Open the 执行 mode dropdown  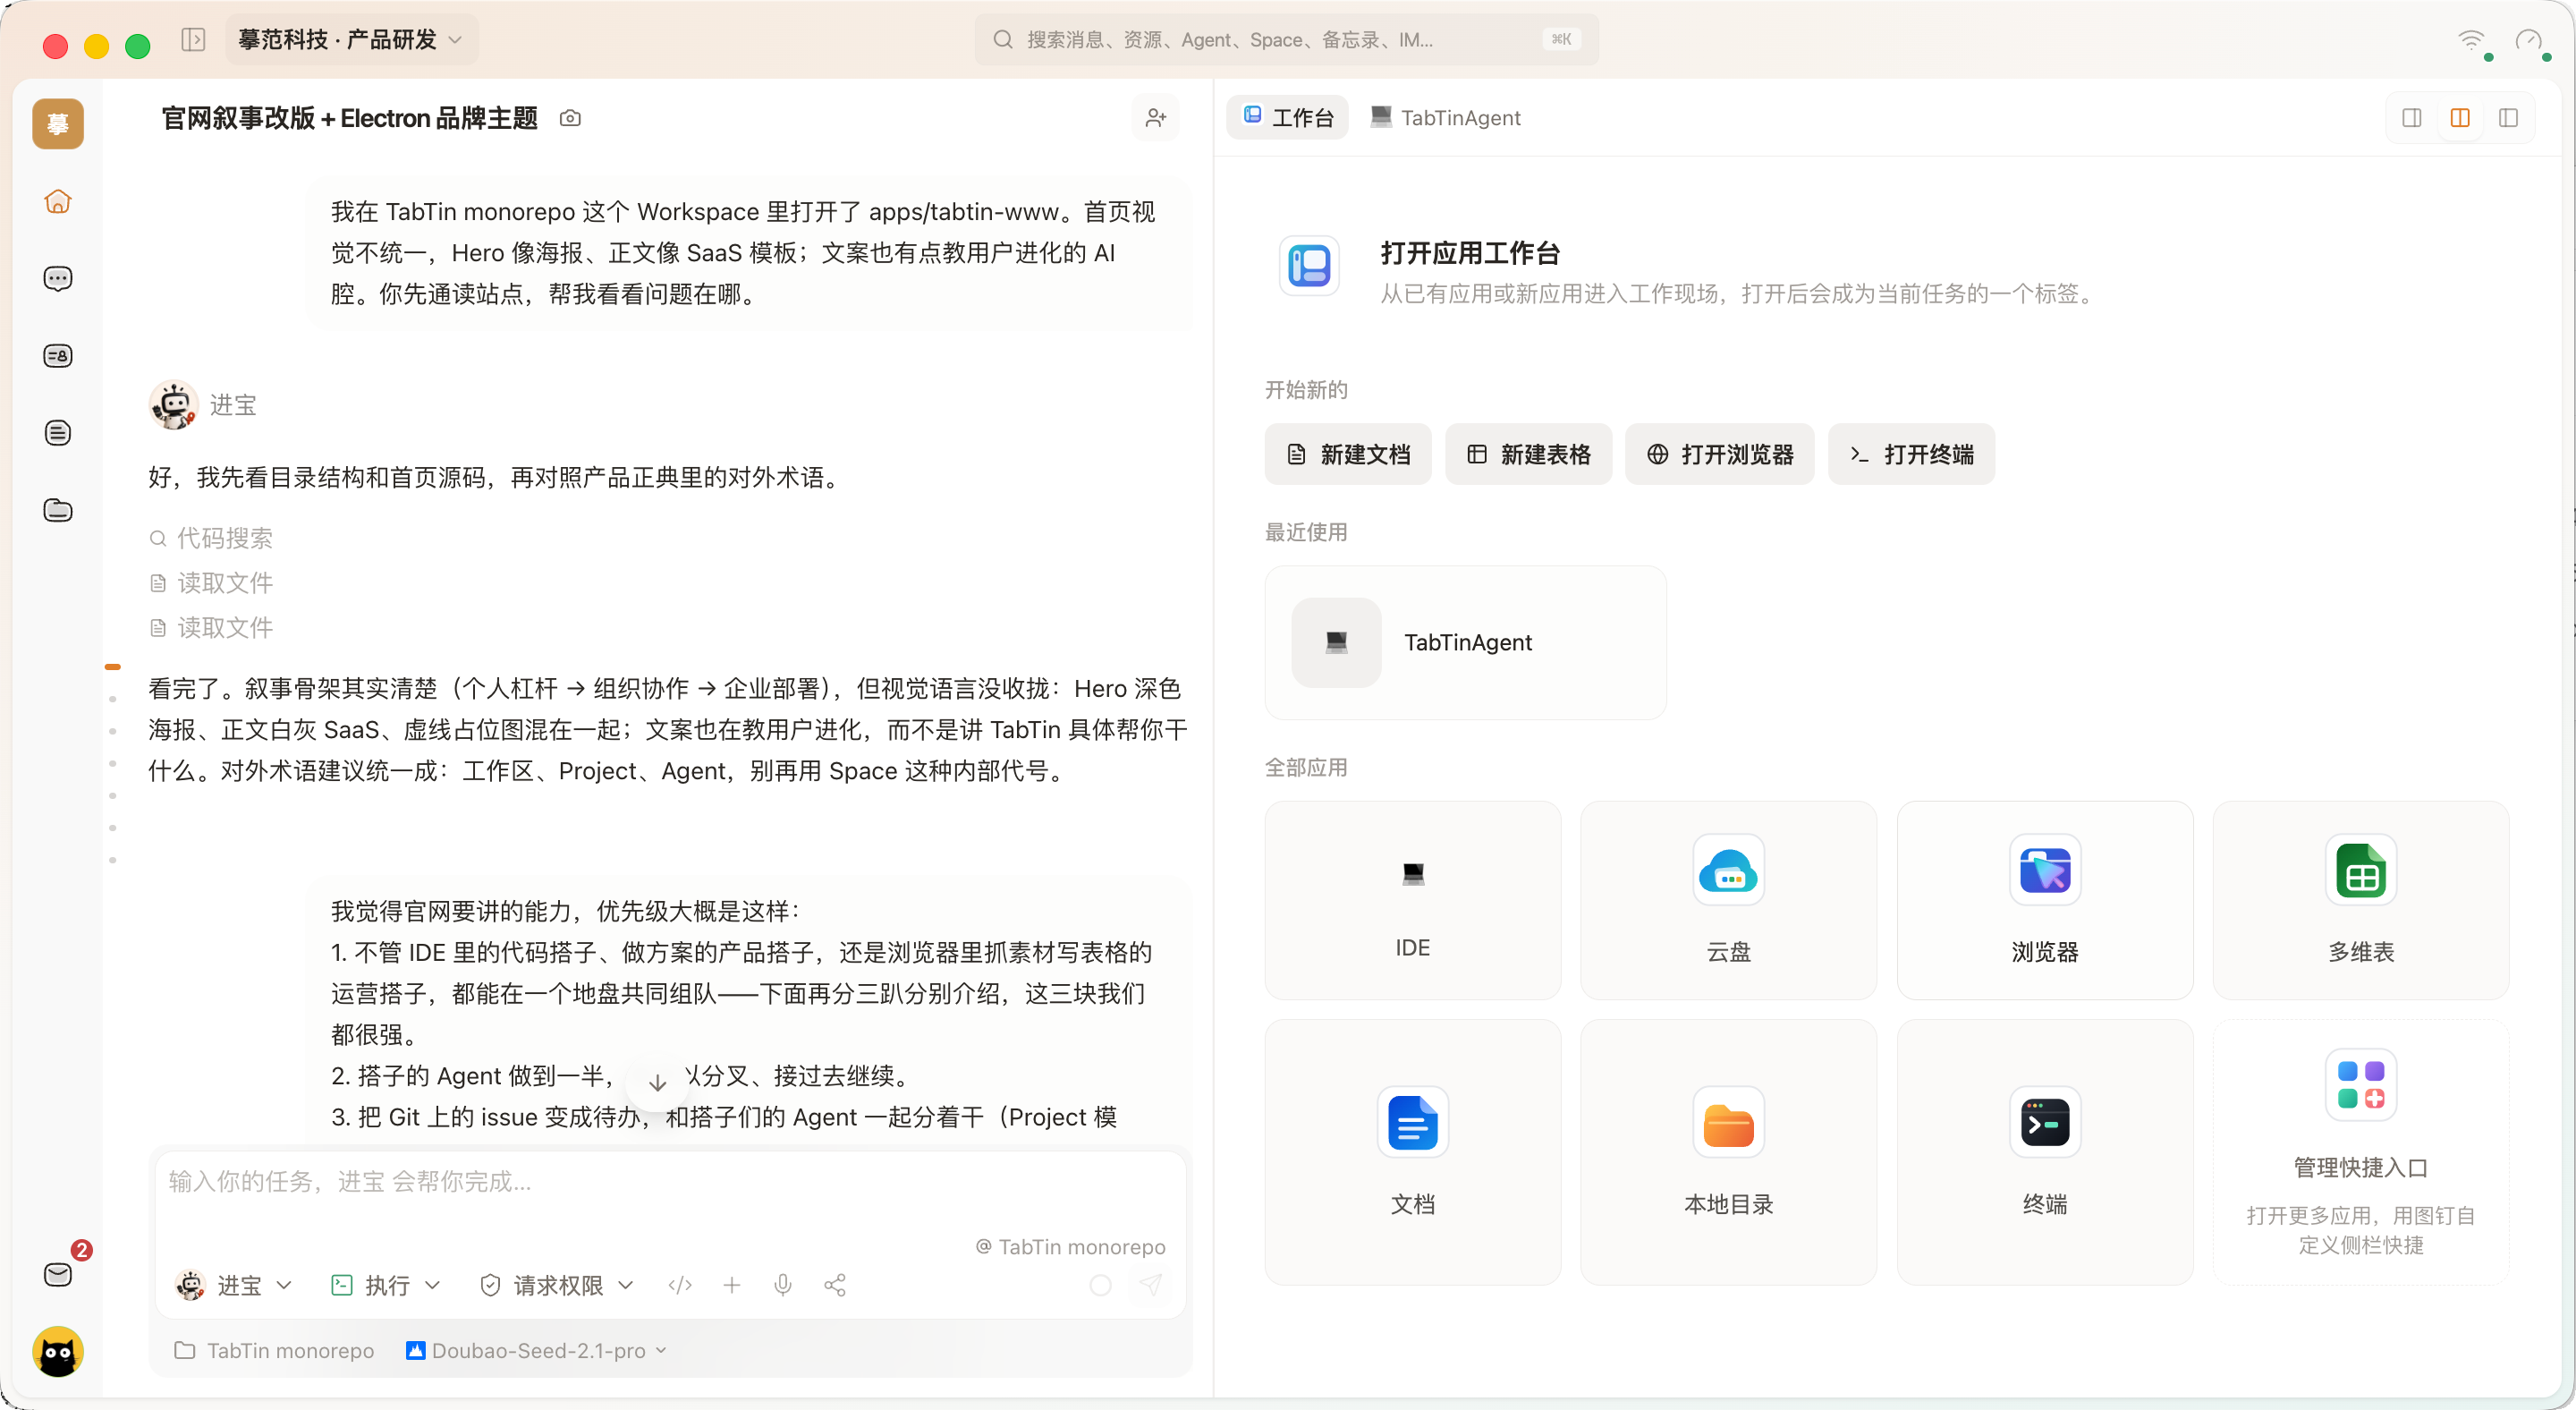click(x=386, y=1285)
